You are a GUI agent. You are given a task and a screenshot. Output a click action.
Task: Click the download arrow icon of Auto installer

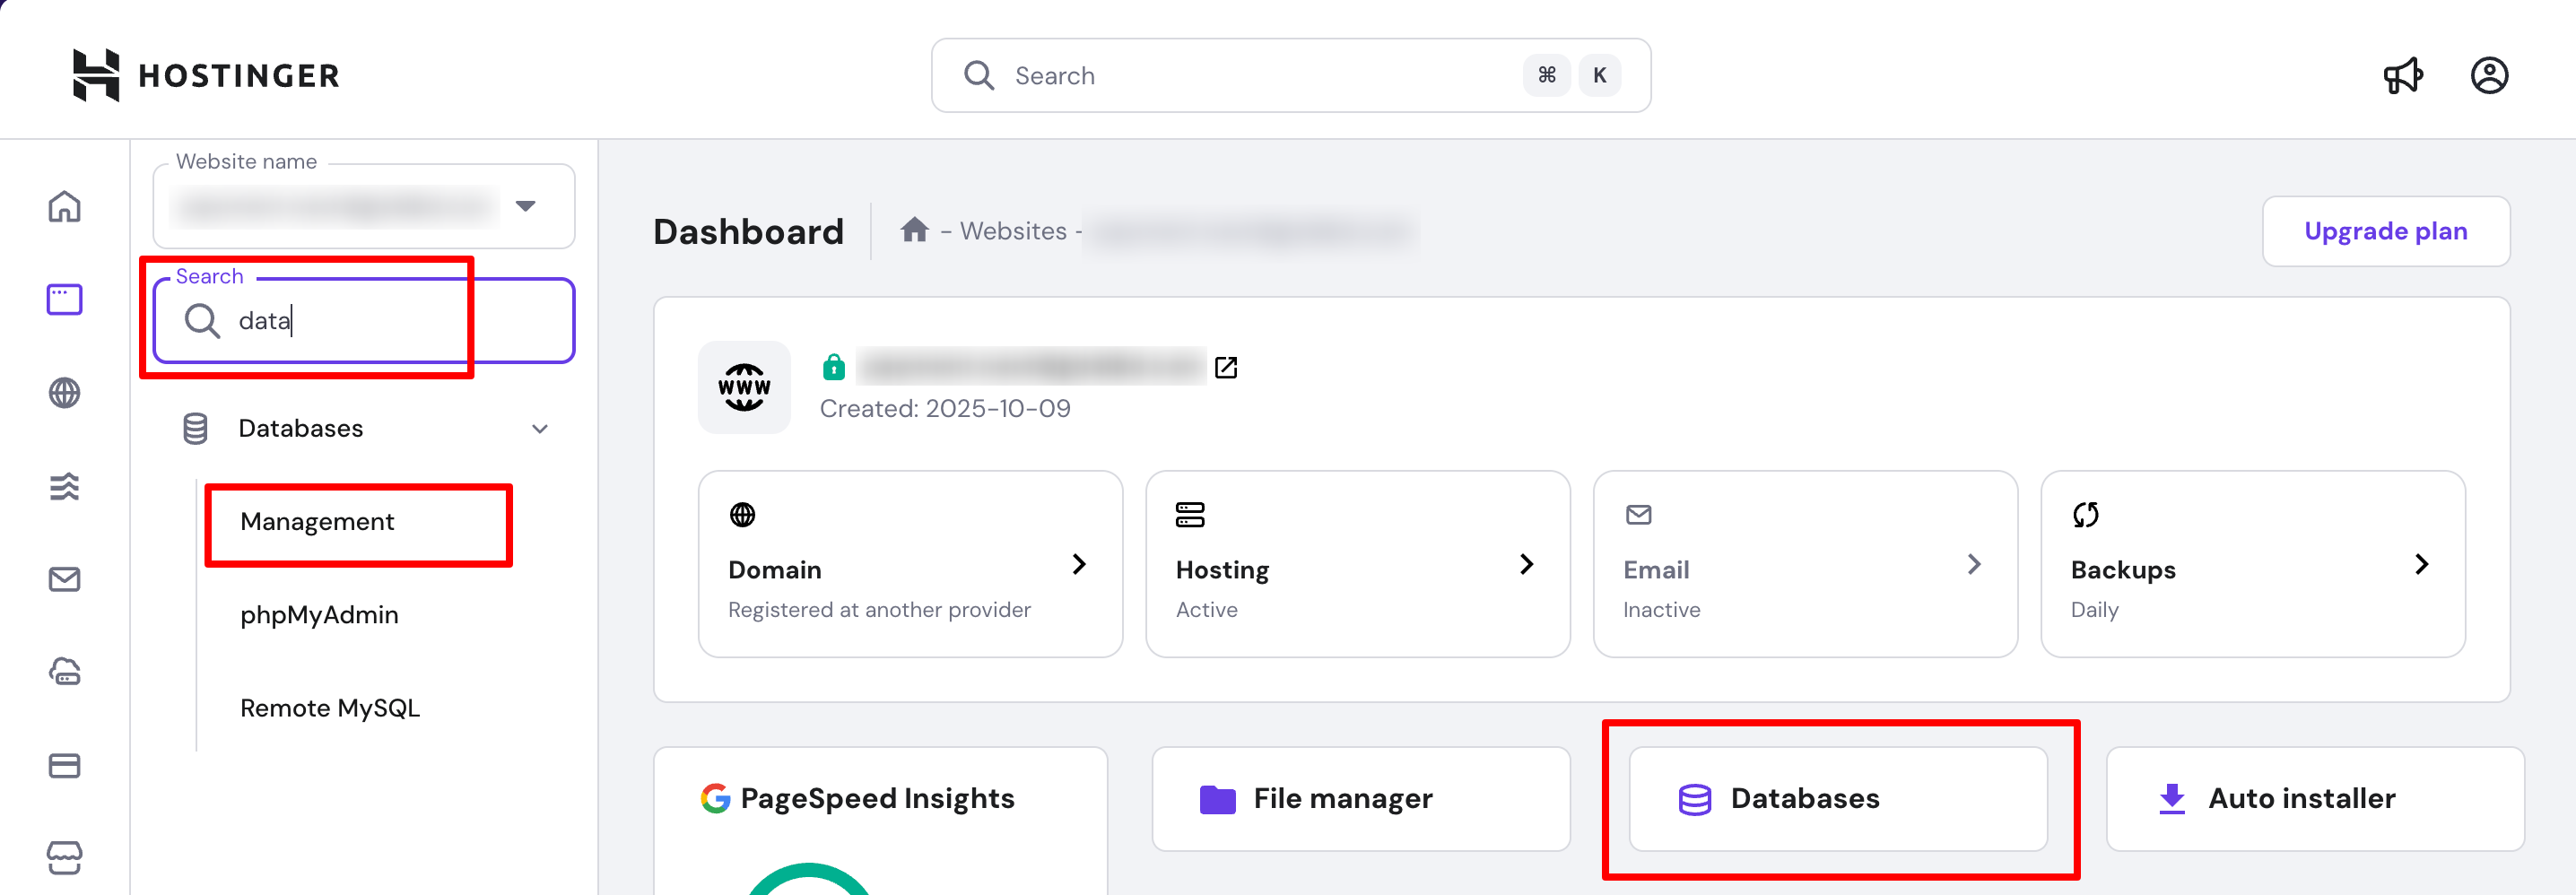coord(2171,799)
